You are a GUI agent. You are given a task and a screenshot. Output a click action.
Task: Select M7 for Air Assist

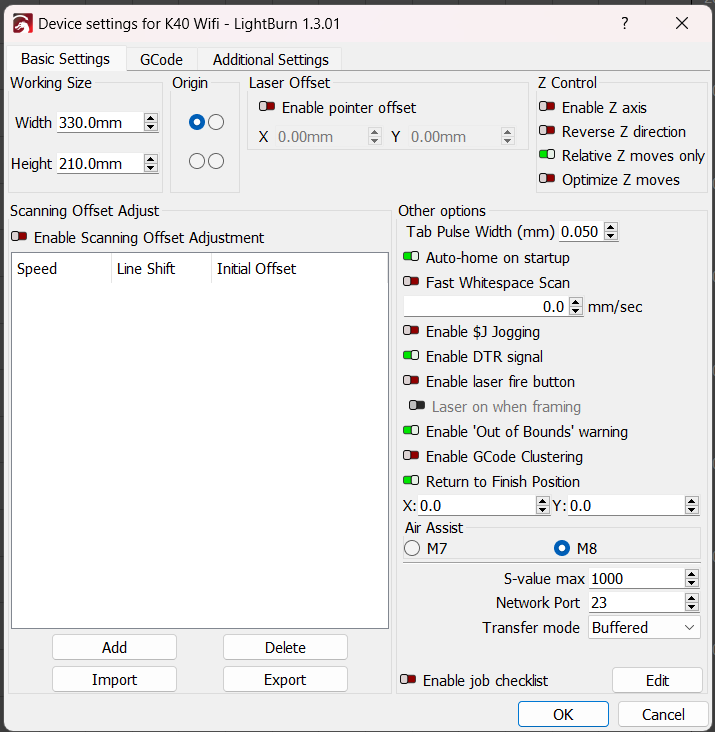click(412, 548)
